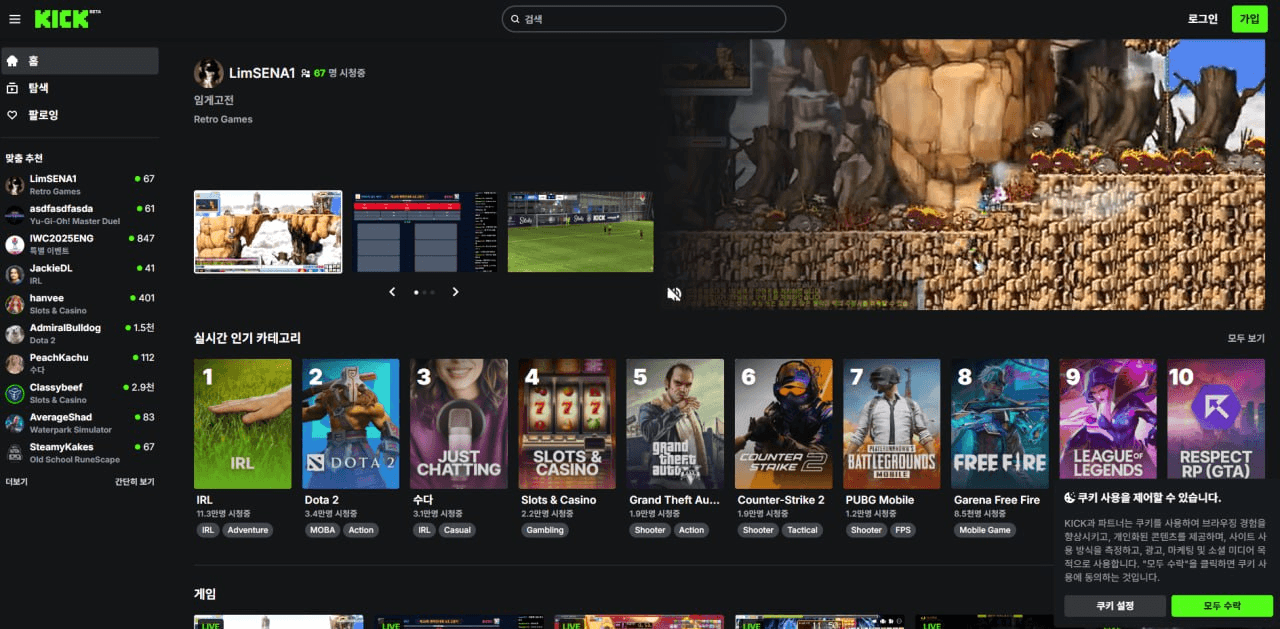Click 간단히 보기 to collapse list
This screenshot has height=629, width=1280.
(x=134, y=482)
